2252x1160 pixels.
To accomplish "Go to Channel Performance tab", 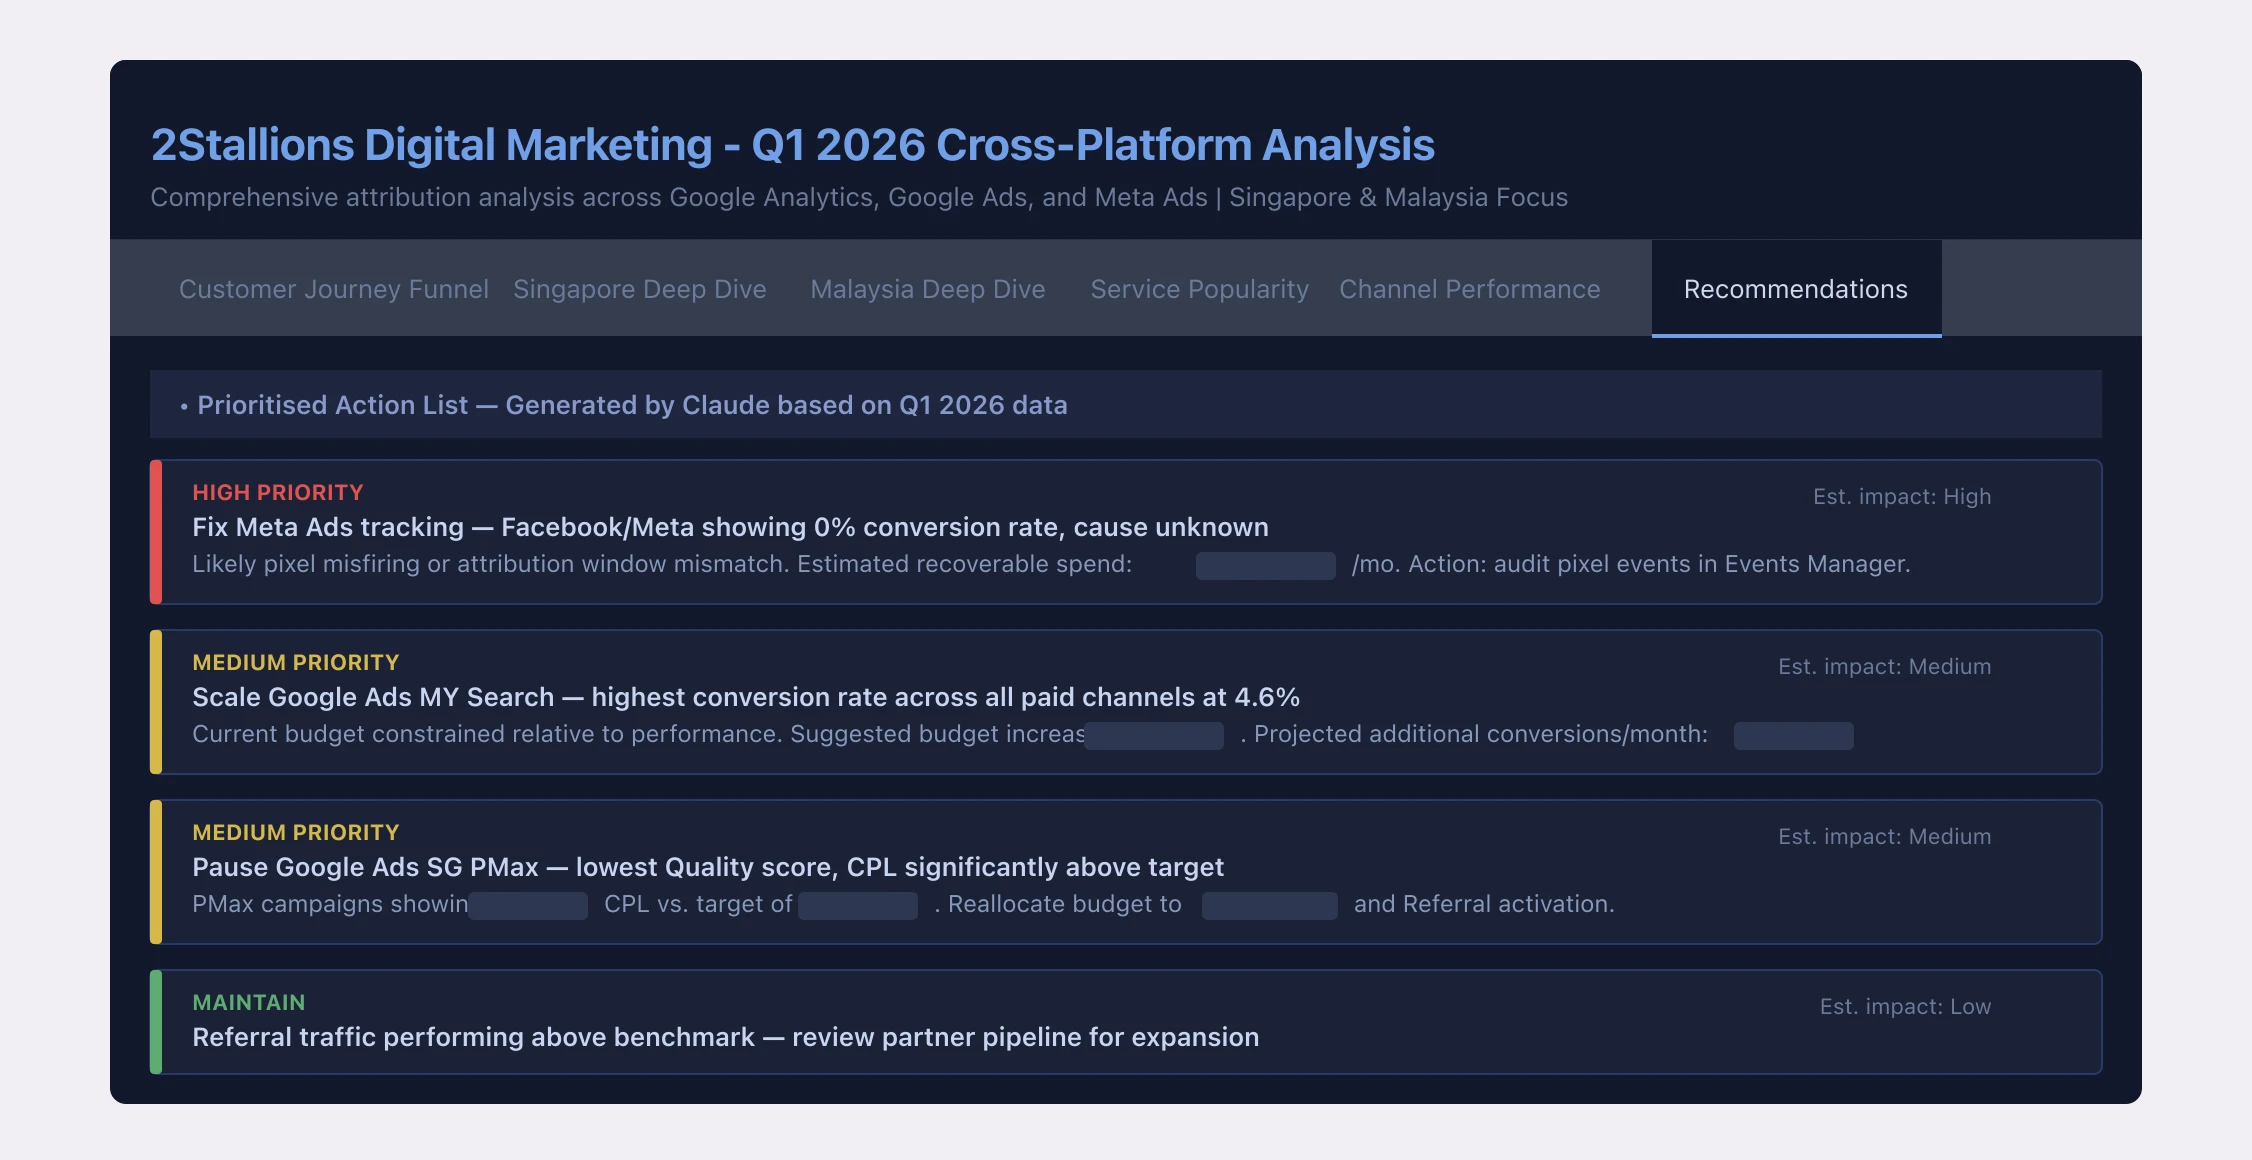I will (1469, 289).
